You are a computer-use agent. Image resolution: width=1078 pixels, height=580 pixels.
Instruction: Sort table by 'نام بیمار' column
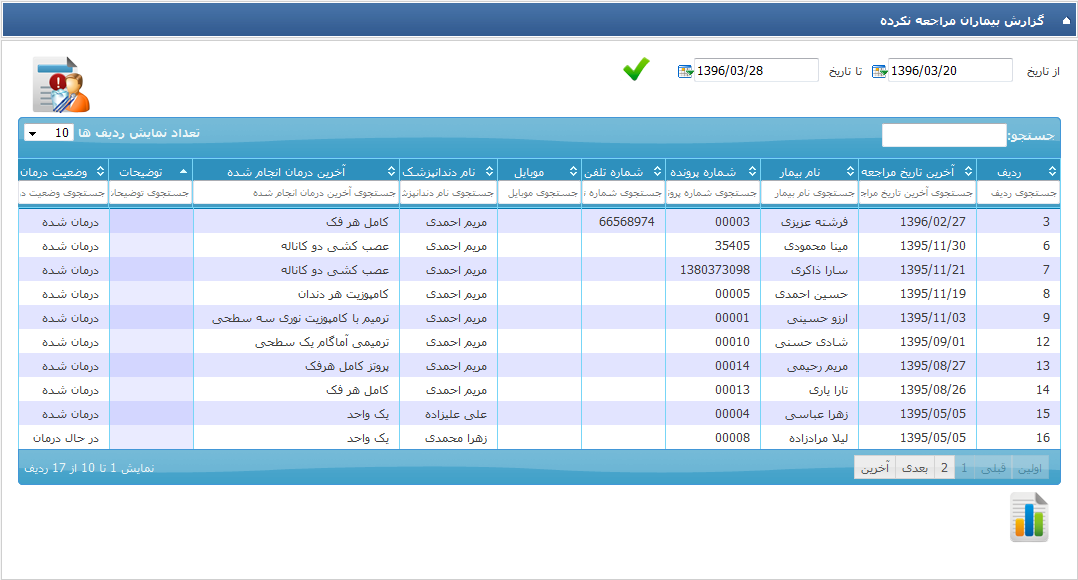[x=808, y=171]
